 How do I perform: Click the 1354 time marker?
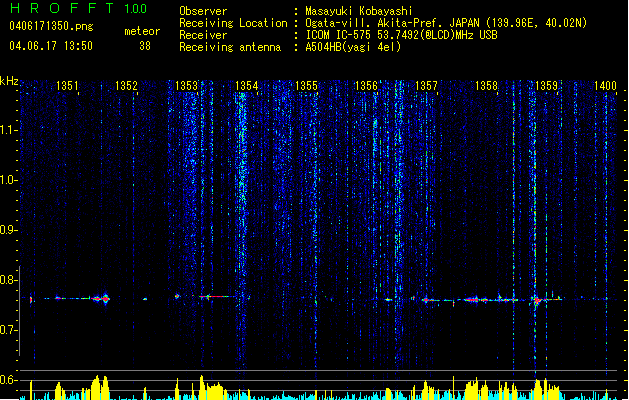pyautogui.click(x=246, y=86)
